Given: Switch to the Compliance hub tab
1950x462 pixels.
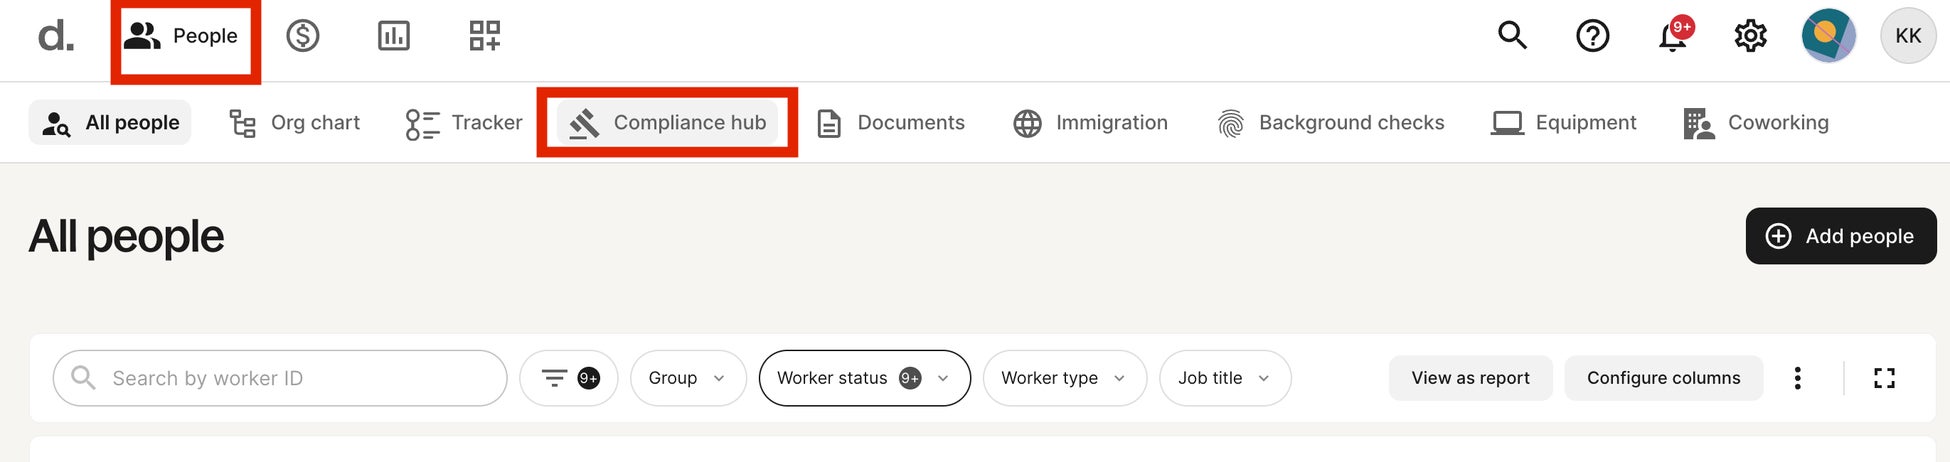Looking at the screenshot, I should [667, 123].
